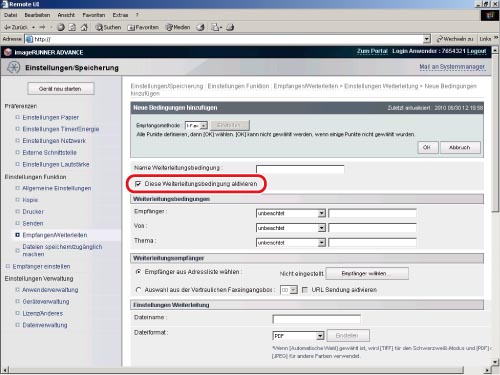Click the Home page icon
Image resolution: width=500 pixels, height=375 pixels.
pos(84,27)
